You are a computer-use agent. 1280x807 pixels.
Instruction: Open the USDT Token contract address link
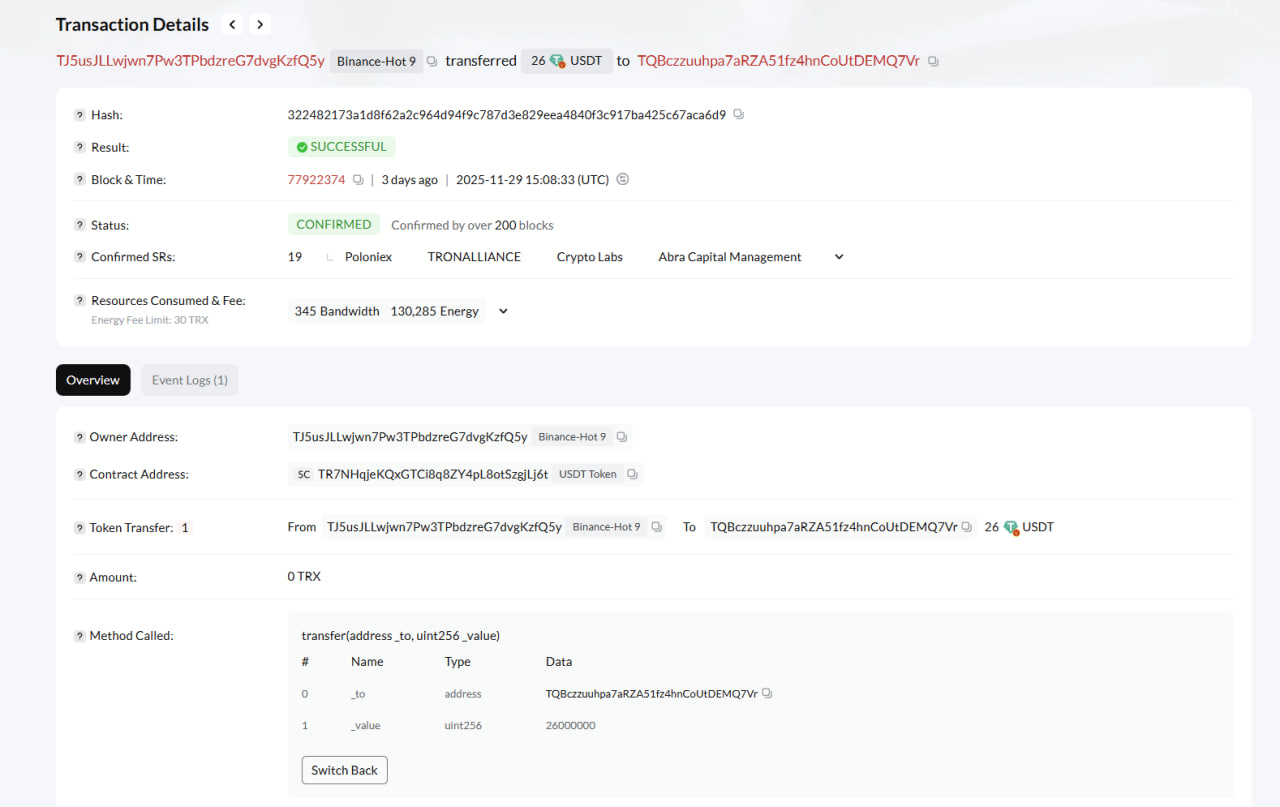click(432, 474)
